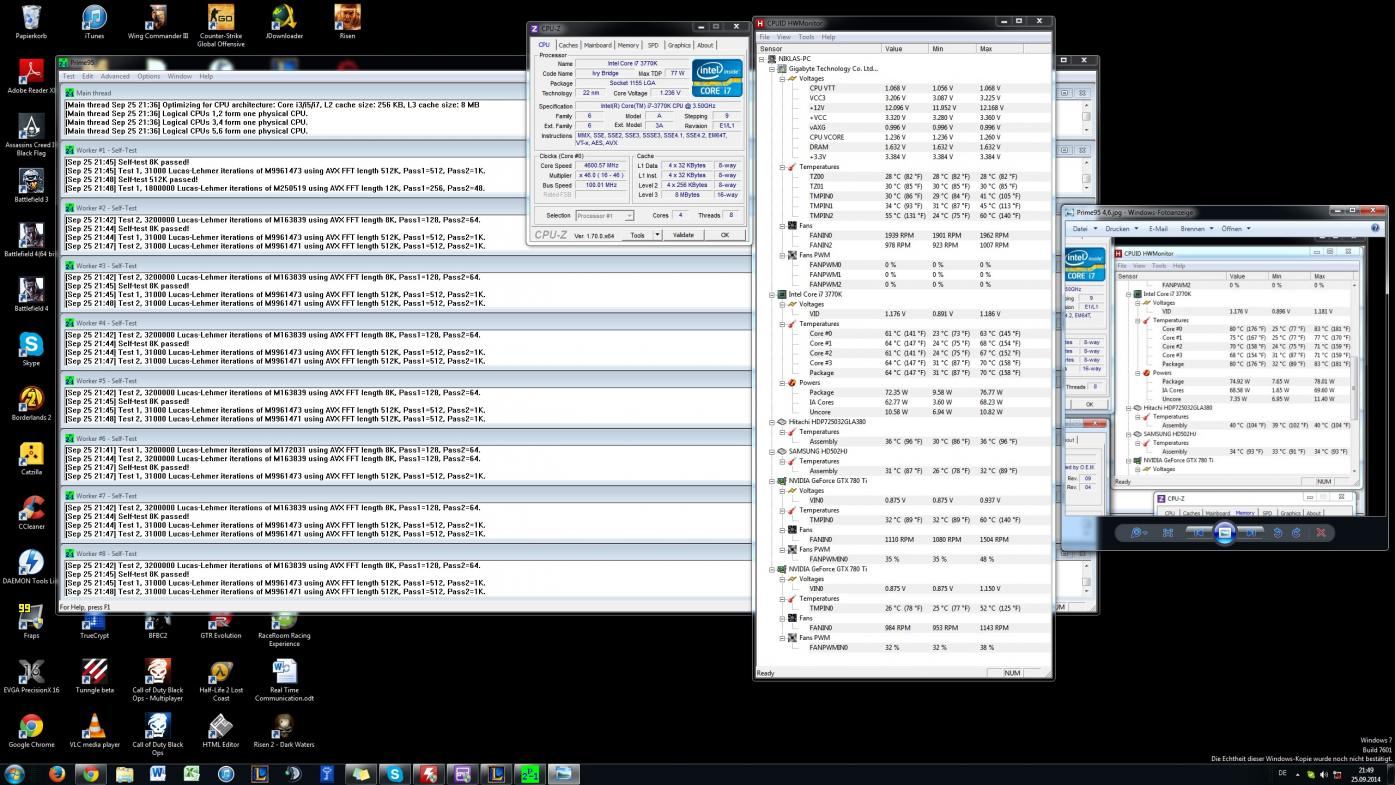Collapse SAMSUNG HD502HJ node in HWMonitor
This screenshot has width=1395, height=785.
tap(773, 451)
